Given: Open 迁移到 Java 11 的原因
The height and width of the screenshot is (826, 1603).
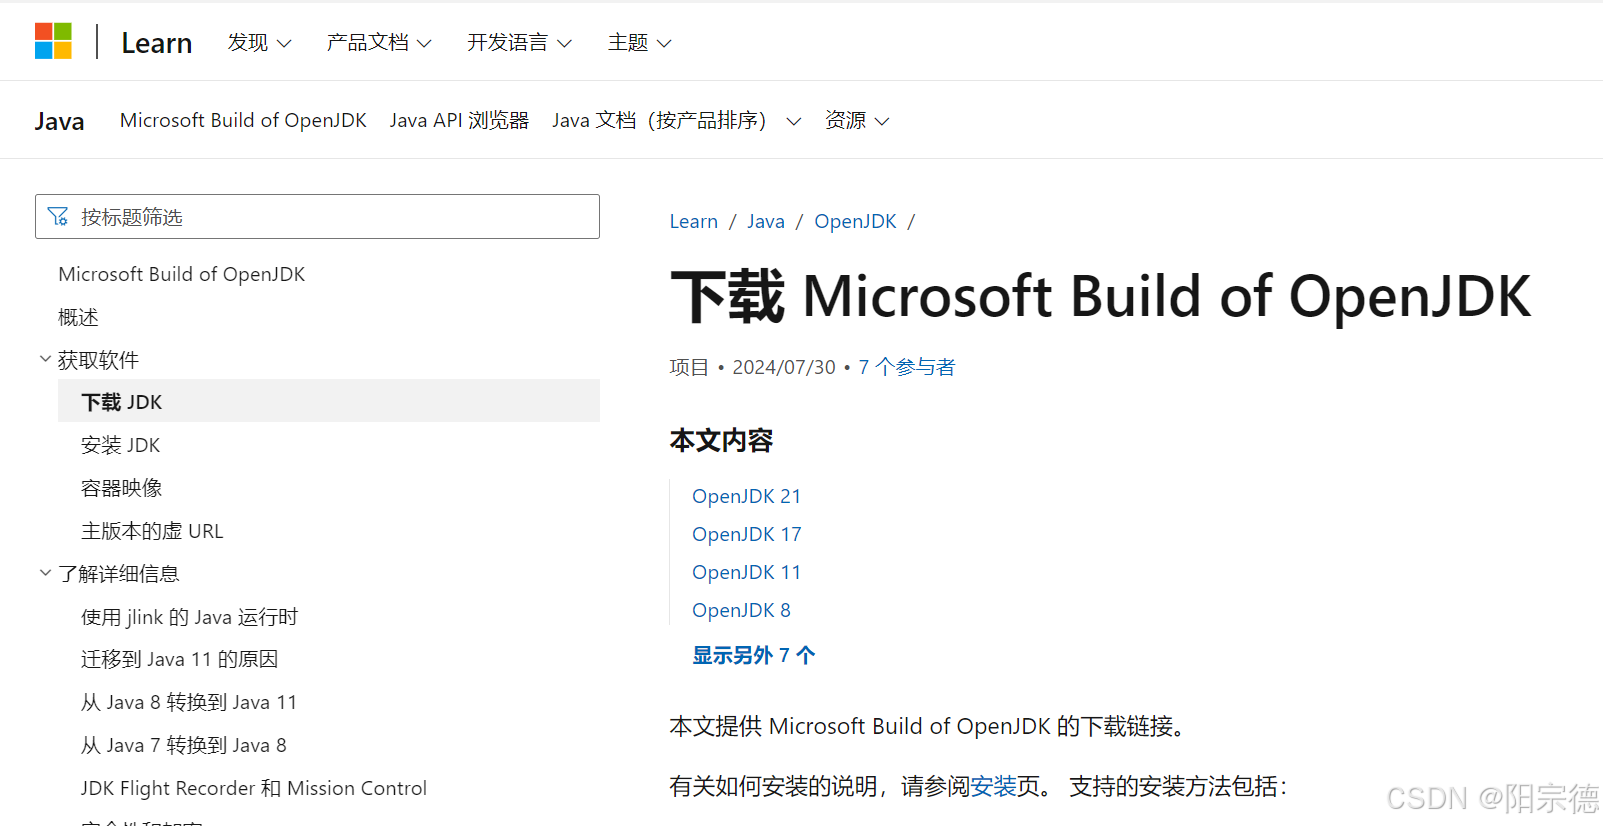Looking at the screenshot, I should [x=180, y=659].
